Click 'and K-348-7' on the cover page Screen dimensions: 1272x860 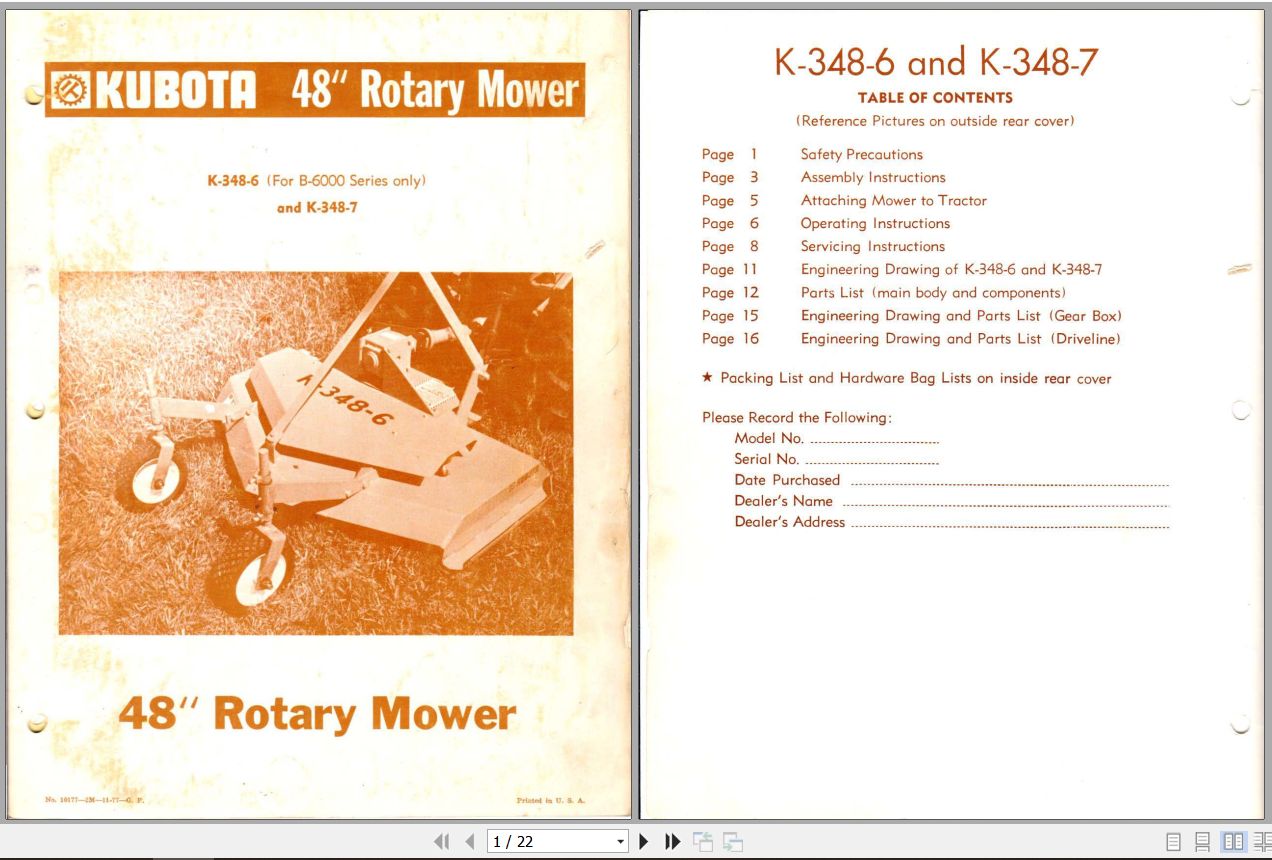317,208
